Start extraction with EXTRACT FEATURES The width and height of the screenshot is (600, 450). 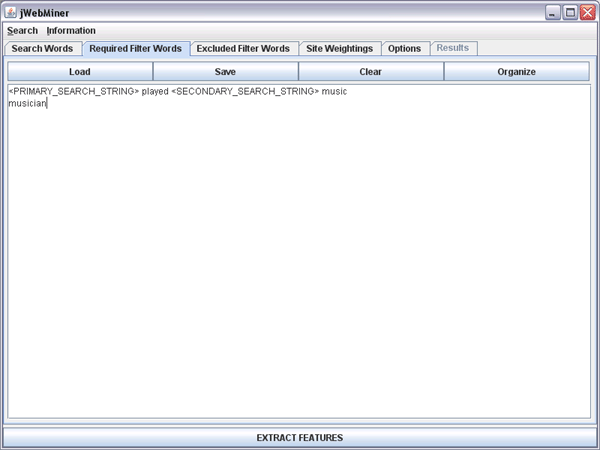pyautogui.click(x=299, y=438)
